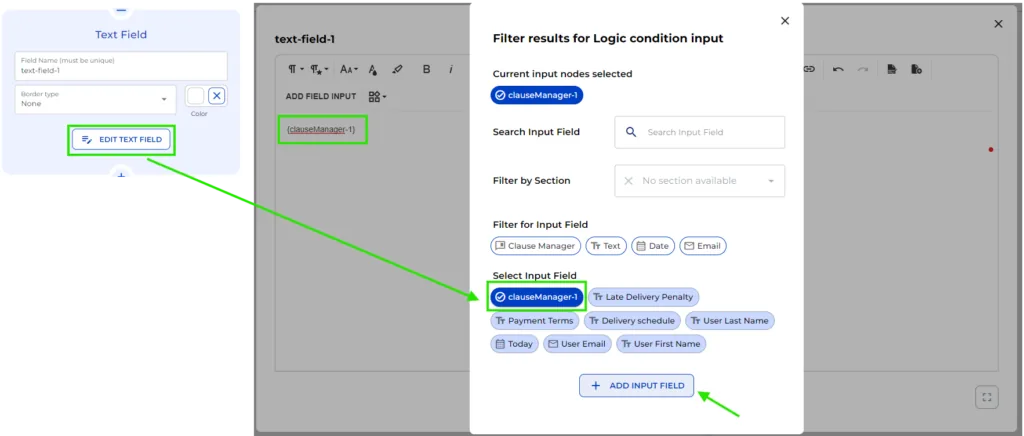The height and width of the screenshot is (436, 1024).
Task: Select the Delivery schedule field chip
Action: [632, 320]
